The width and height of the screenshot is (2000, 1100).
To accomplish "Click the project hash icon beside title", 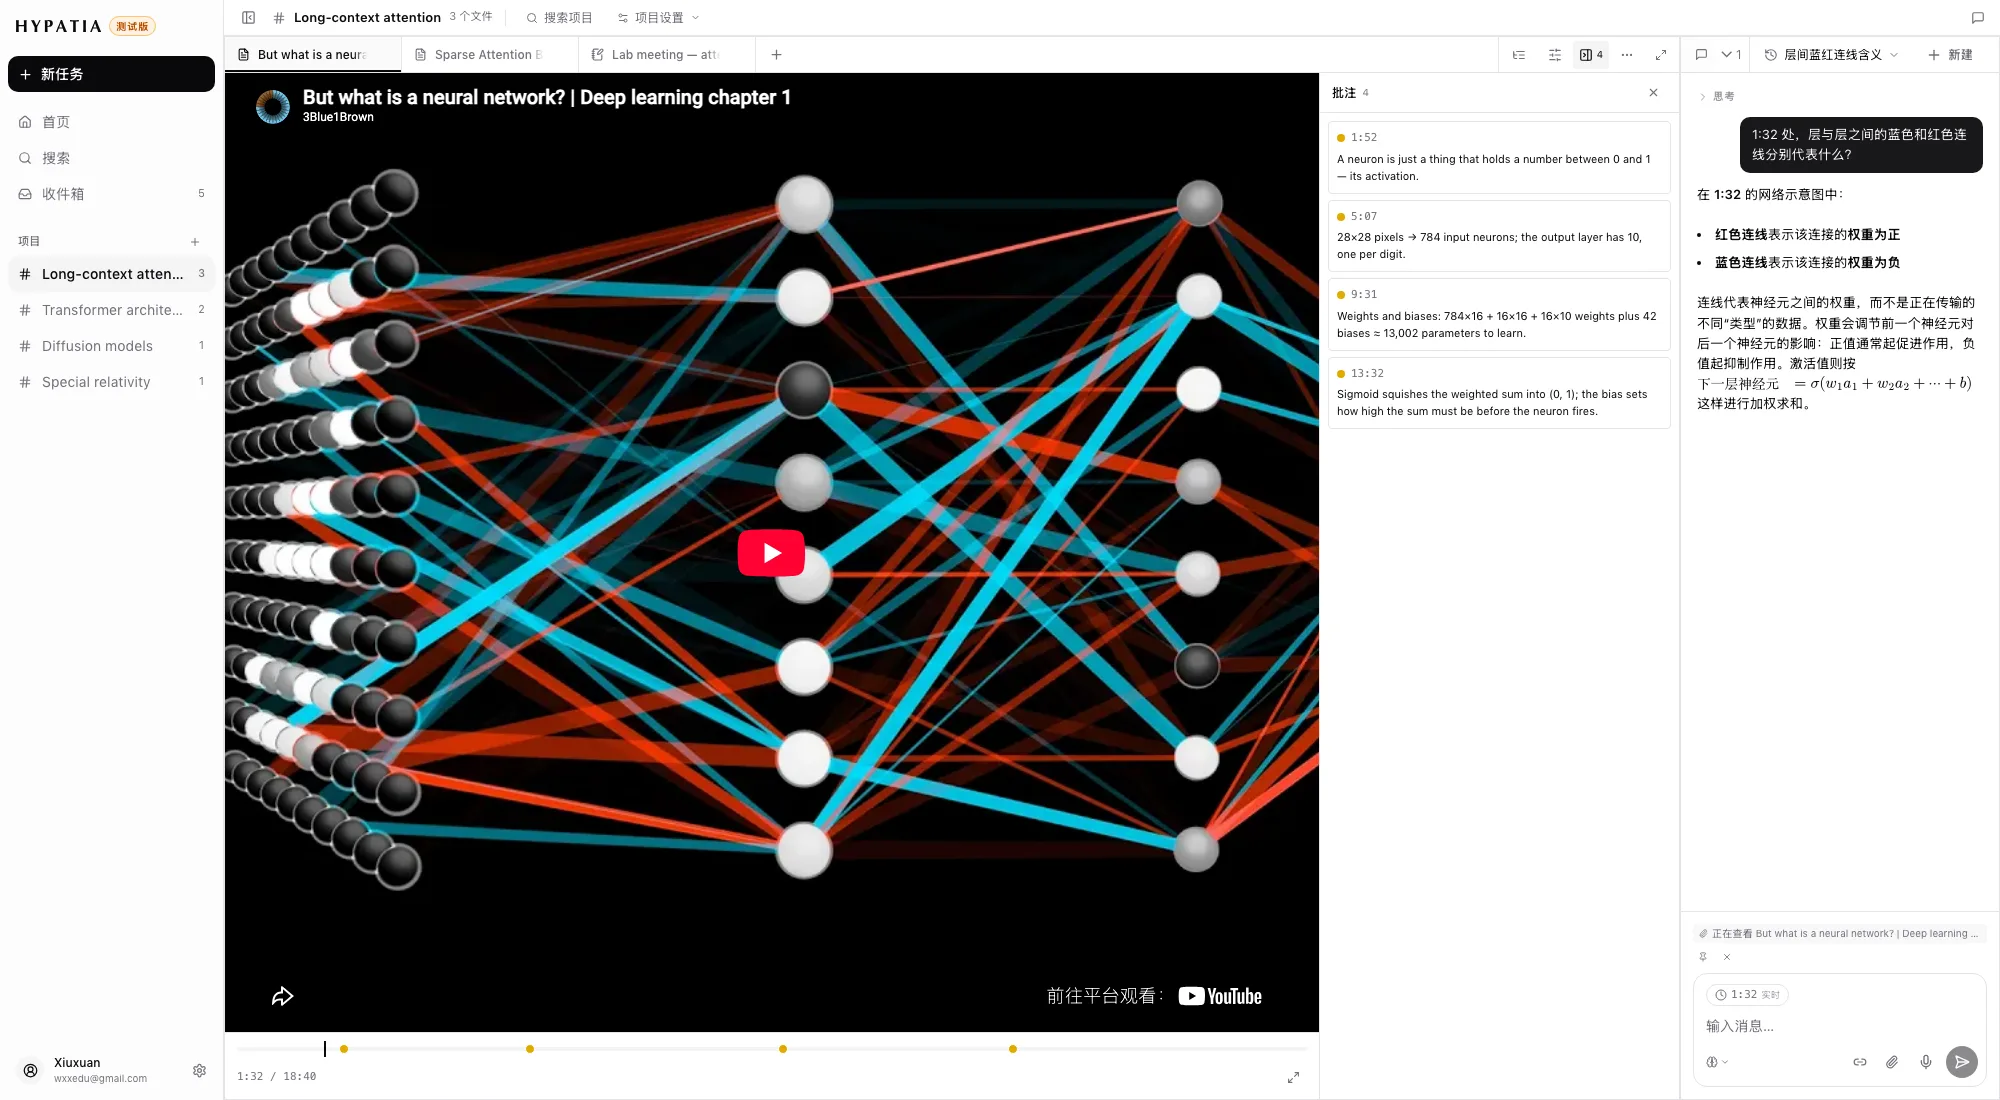I will [279, 18].
